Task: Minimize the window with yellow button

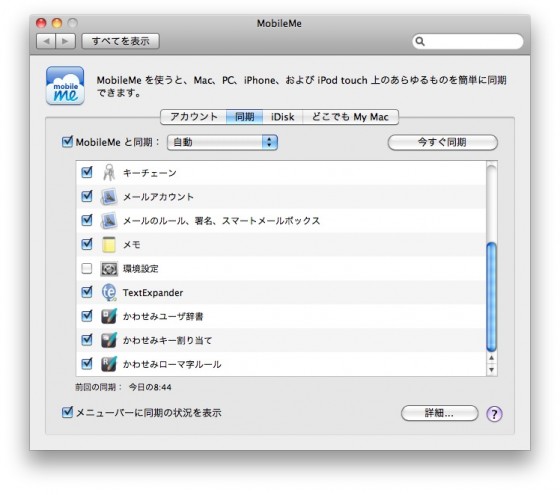Action: tap(57, 23)
